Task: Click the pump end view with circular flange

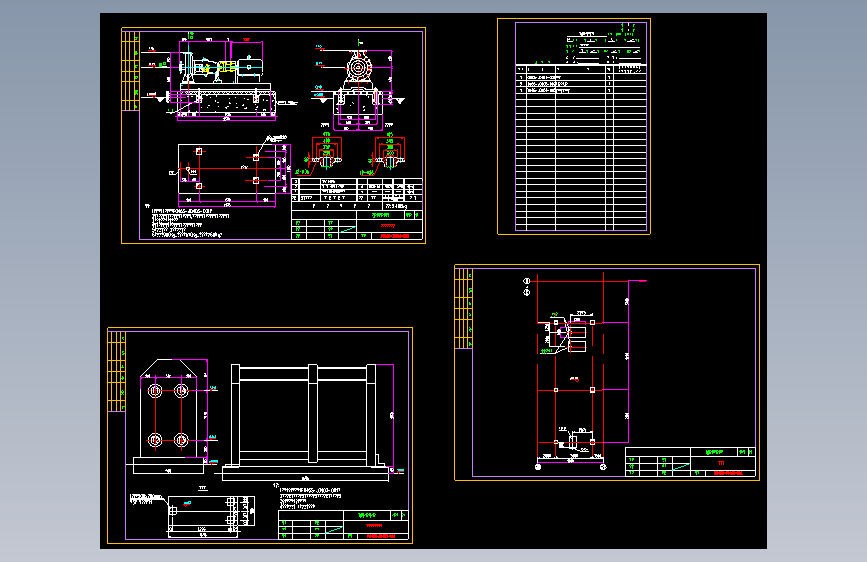Action: tap(359, 86)
